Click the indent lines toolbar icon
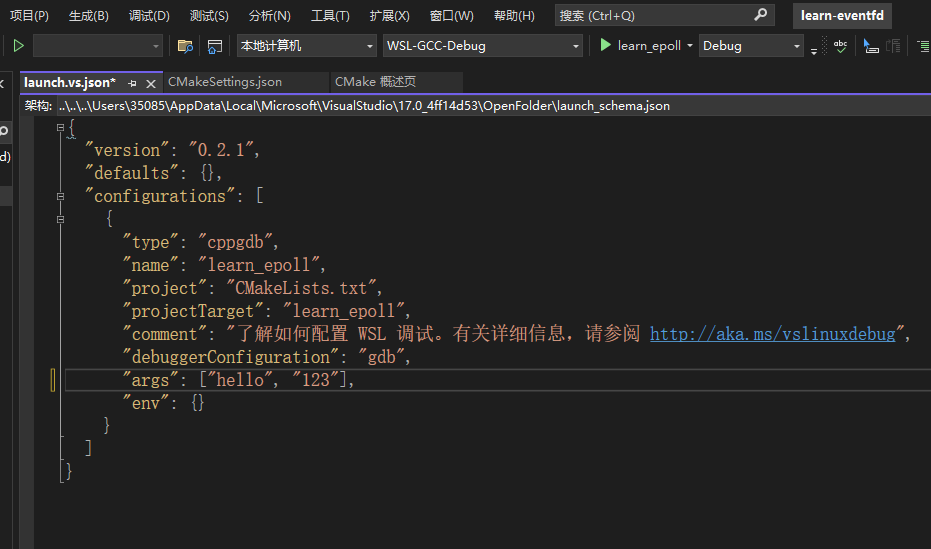Screen dimensions: 931x549 pos(923,46)
